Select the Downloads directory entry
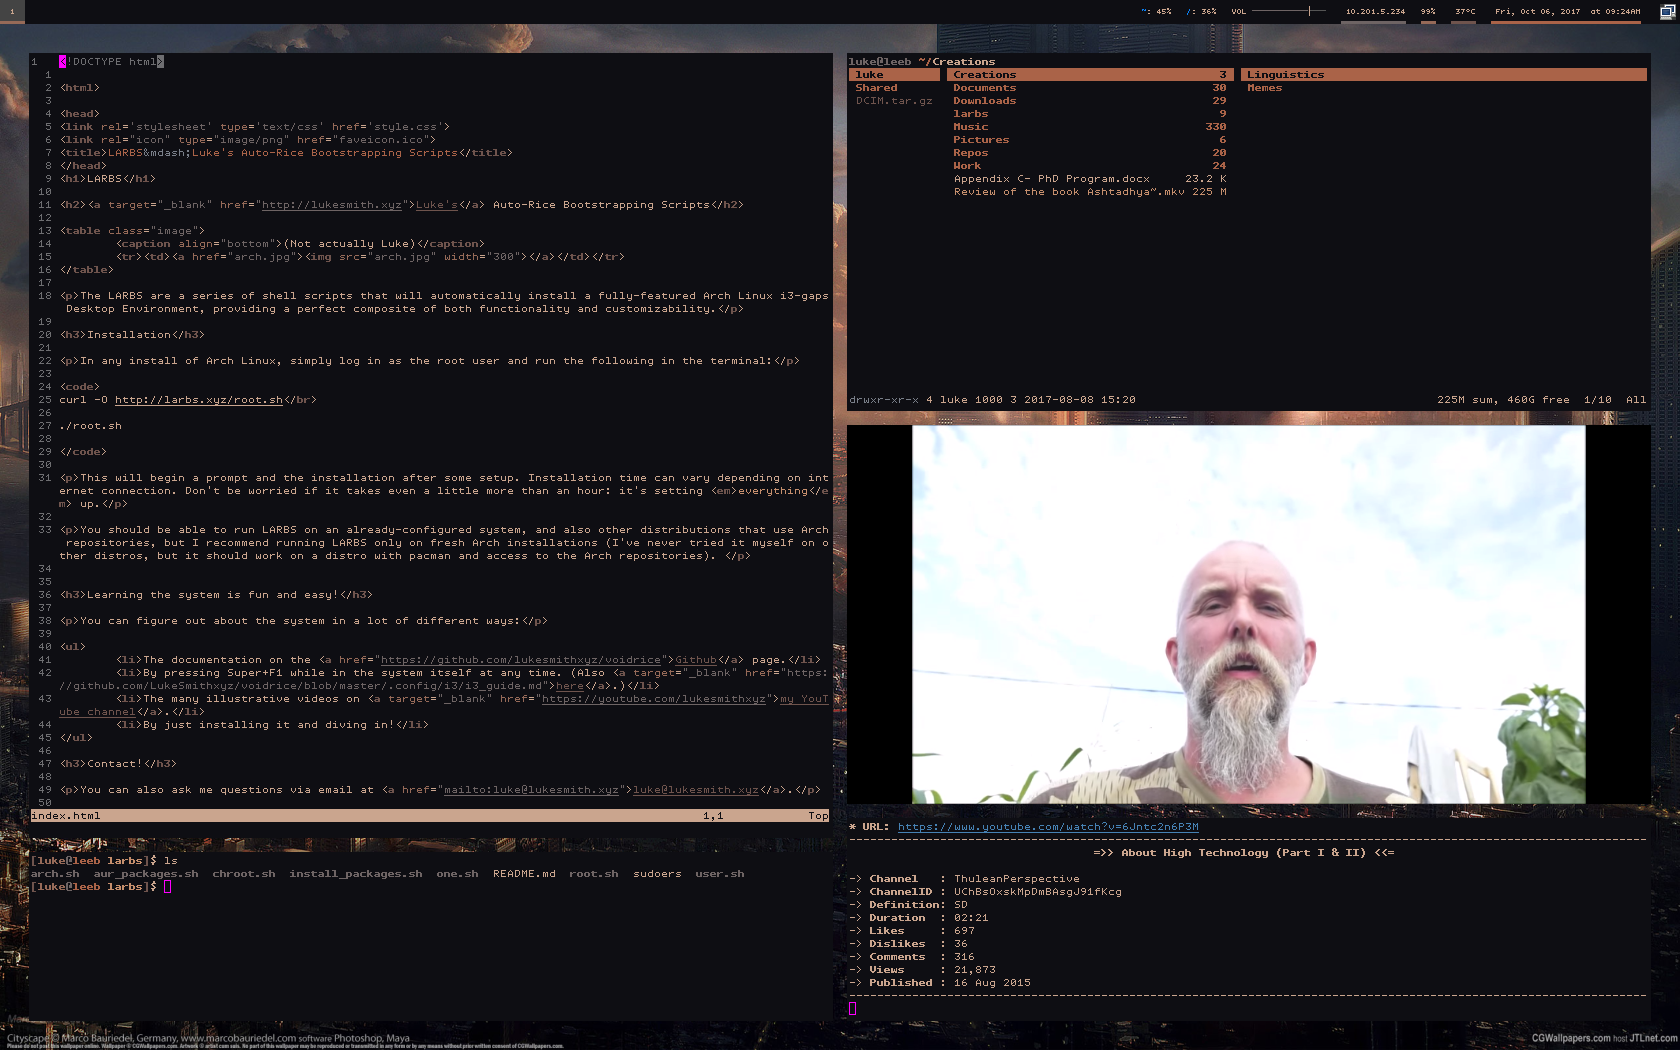 pyautogui.click(x=984, y=101)
